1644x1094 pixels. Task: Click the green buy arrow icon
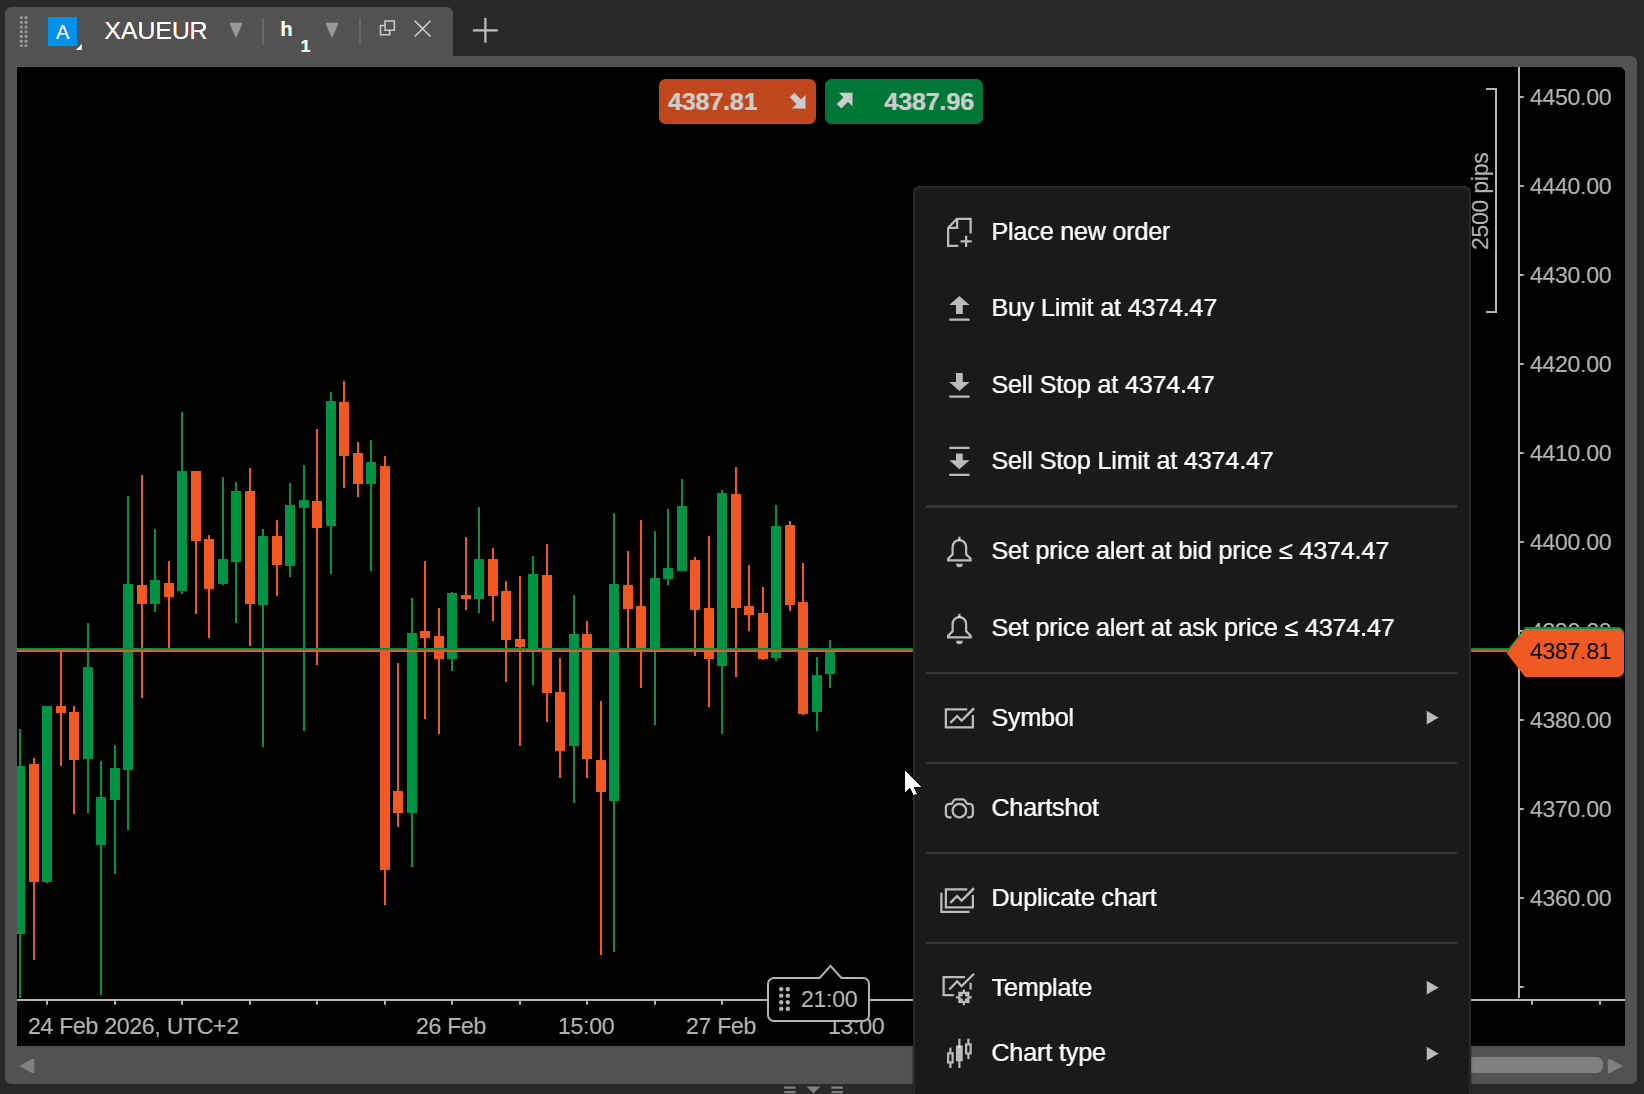[845, 100]
